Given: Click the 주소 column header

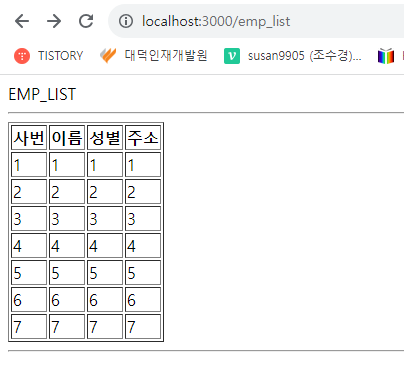Looking at the screenshot, I should click(x=143, y=138).
